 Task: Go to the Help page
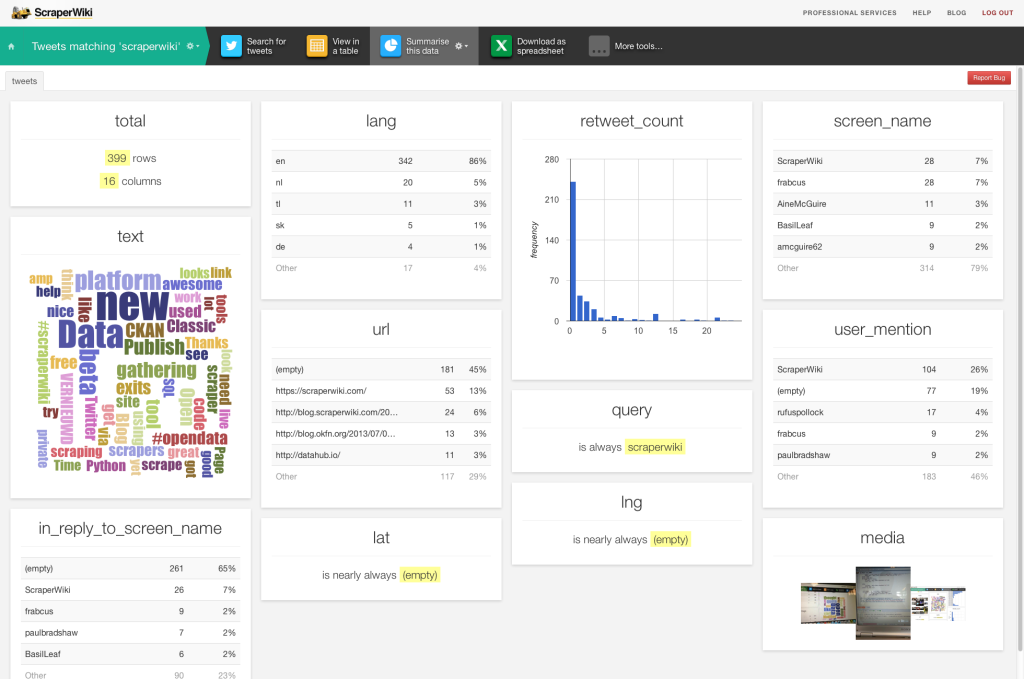click(x=921, y=13)
